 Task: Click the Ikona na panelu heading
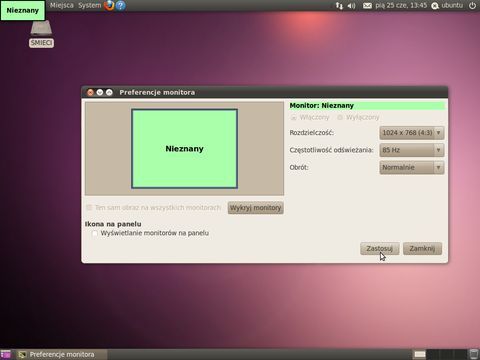pos(113,224)
